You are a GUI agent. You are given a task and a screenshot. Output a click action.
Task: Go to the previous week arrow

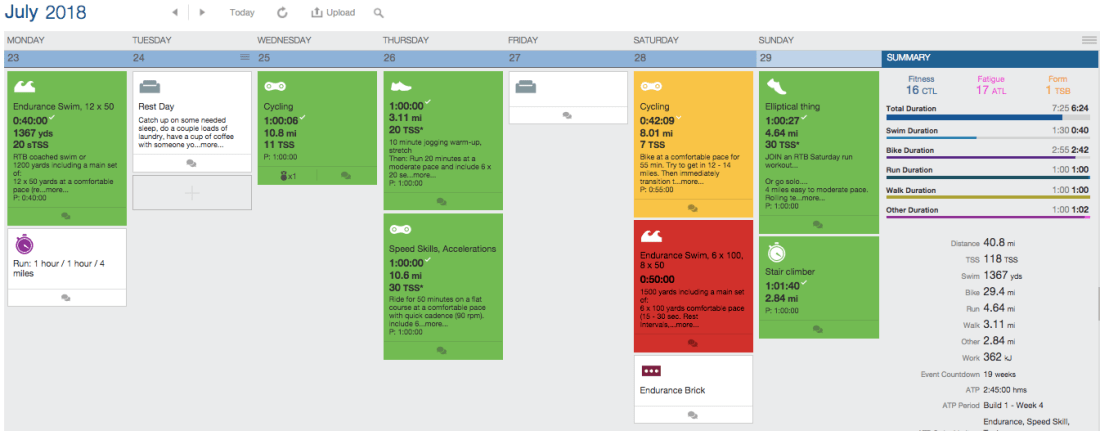pyautogui.click(x=175, y=13)
